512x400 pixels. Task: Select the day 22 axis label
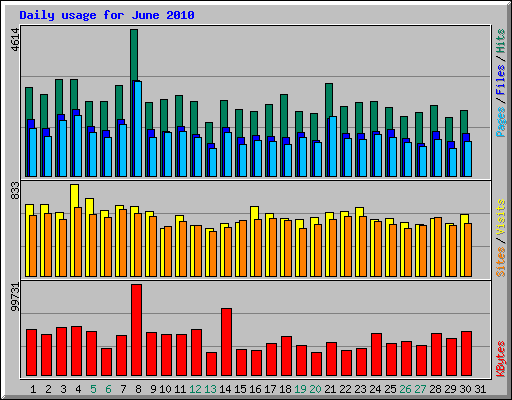tap(345, 389)
